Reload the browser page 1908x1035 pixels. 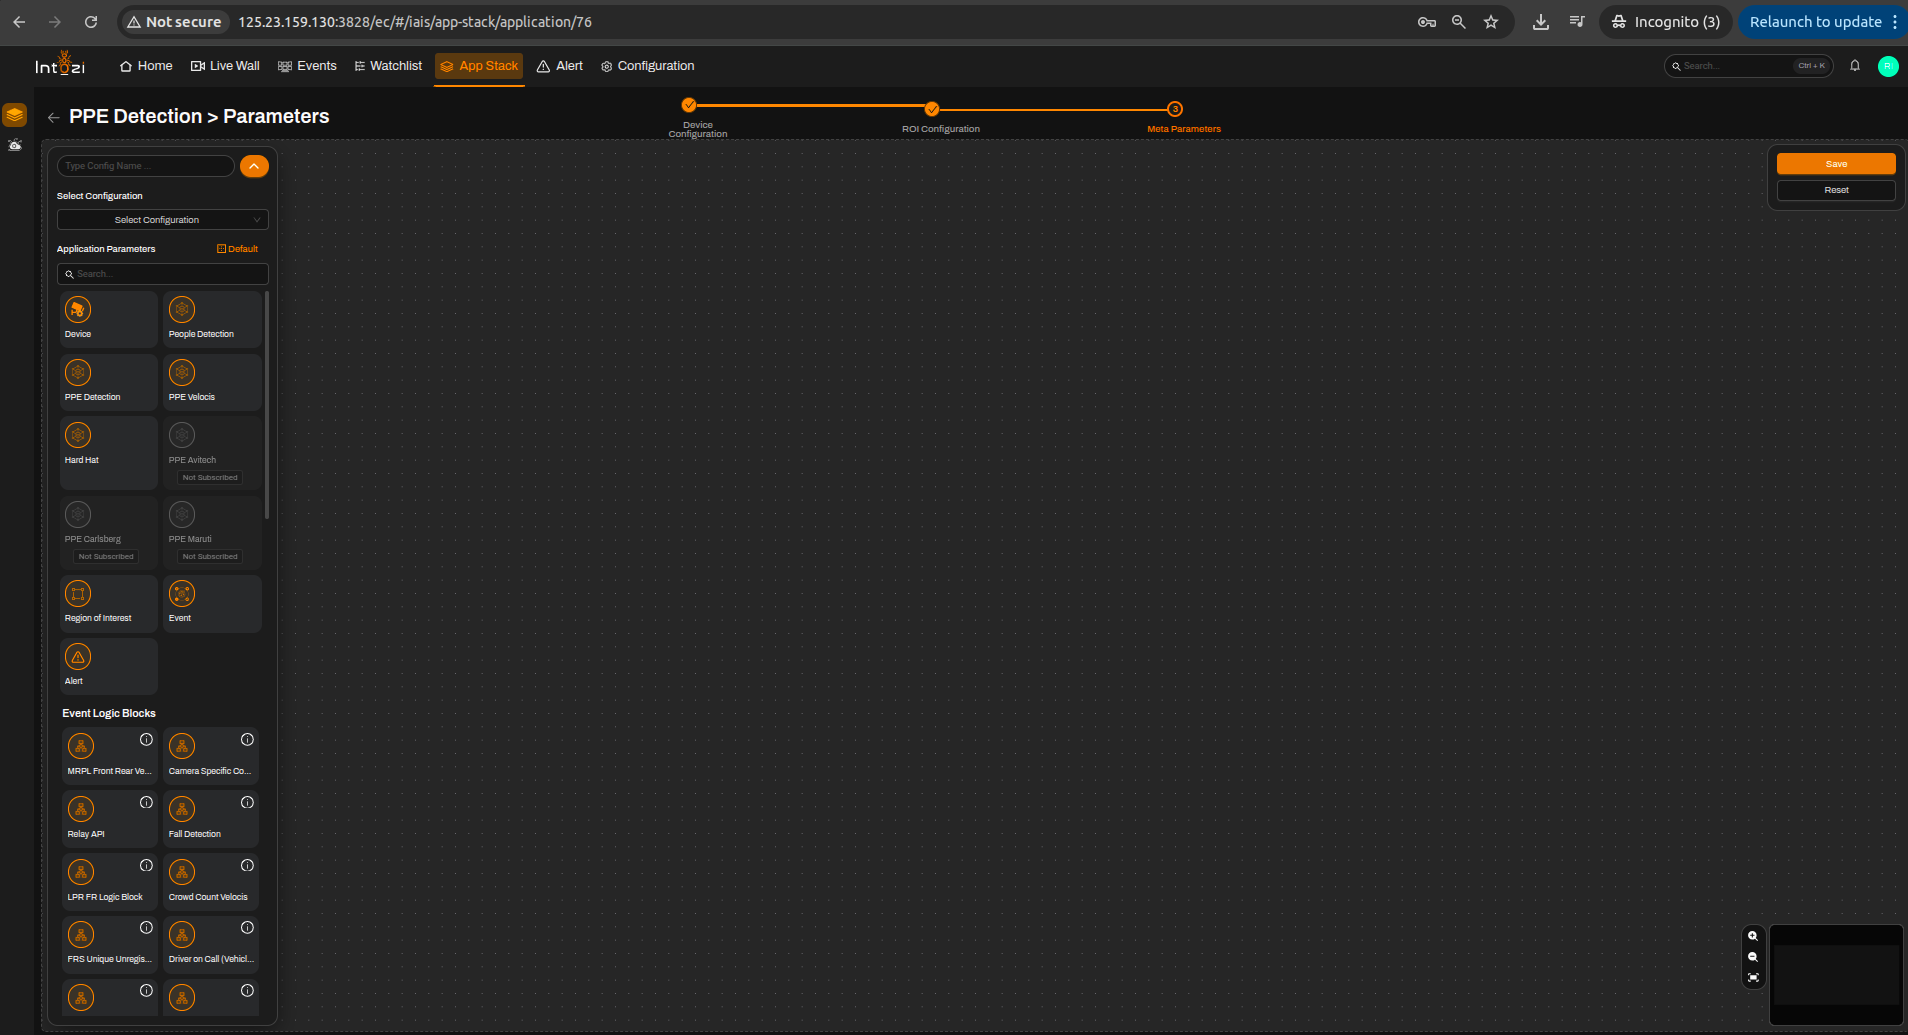pyautogui.click(x=91, y=22)
